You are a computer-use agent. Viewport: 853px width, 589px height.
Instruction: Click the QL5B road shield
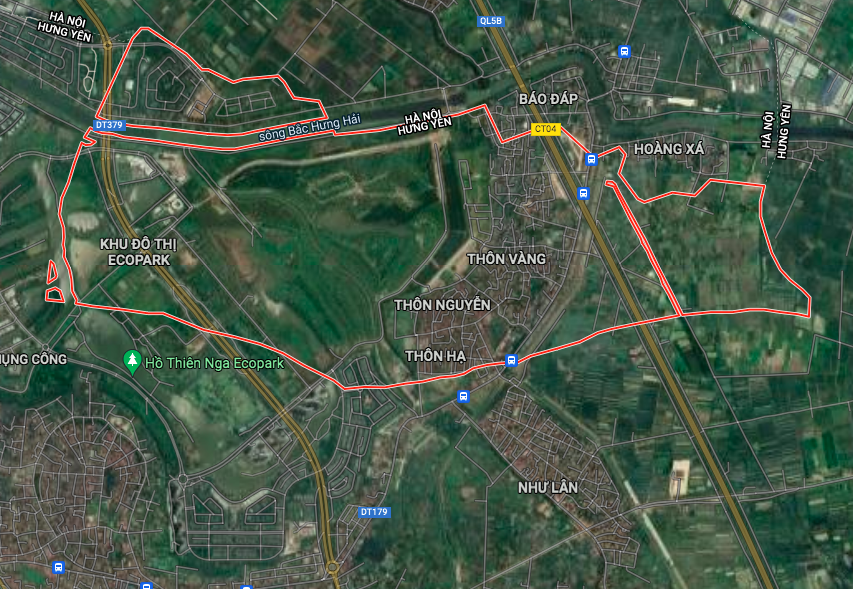click(491, 21)
